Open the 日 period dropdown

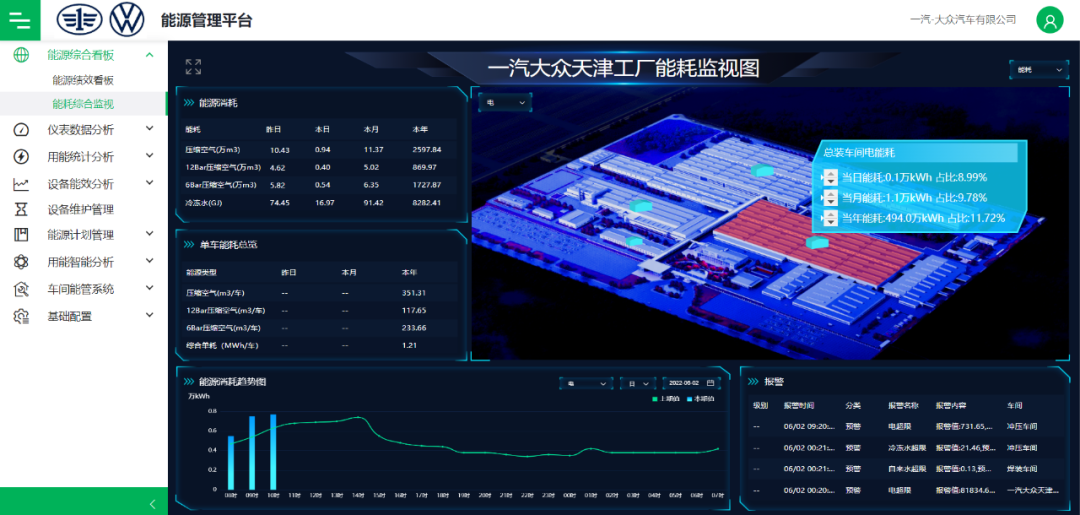[x=638, y=383]
